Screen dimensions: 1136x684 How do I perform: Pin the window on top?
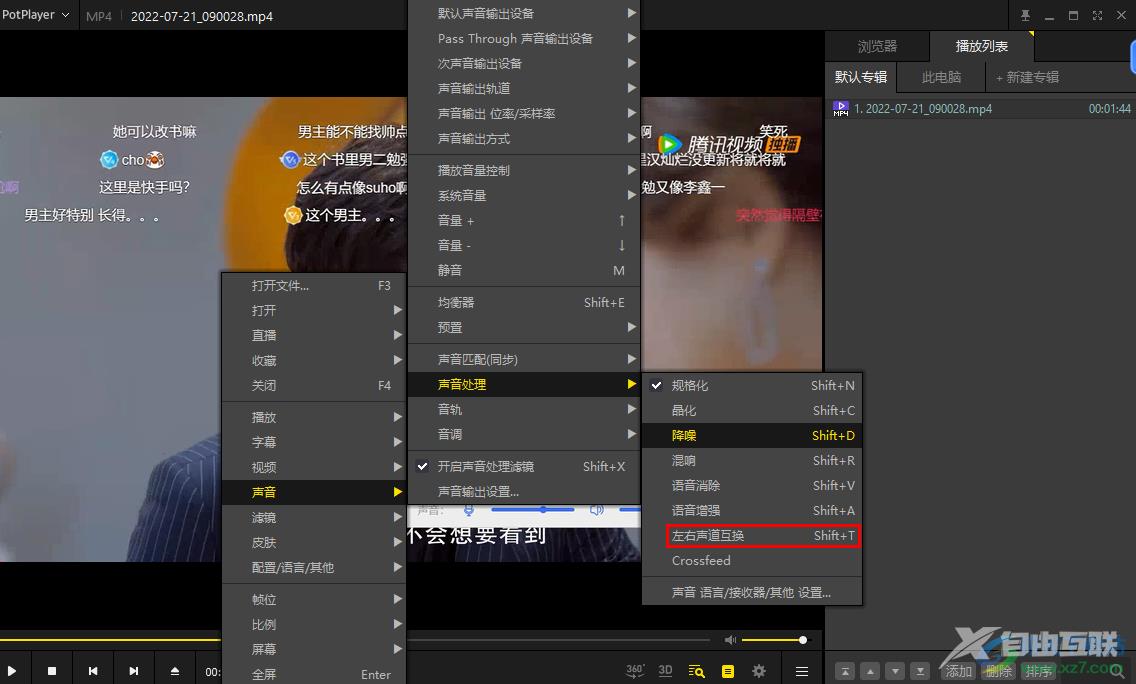tap(1025, 15)
